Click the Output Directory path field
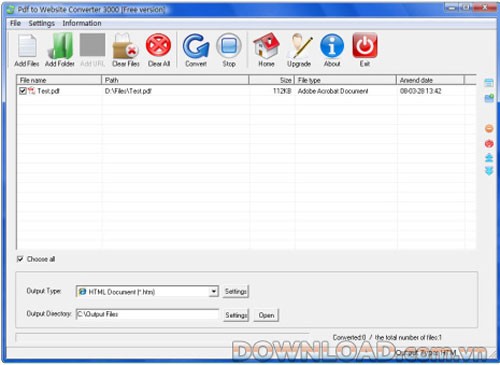The height and width of the screenshot is (365, 500). (x=147, y=314)
